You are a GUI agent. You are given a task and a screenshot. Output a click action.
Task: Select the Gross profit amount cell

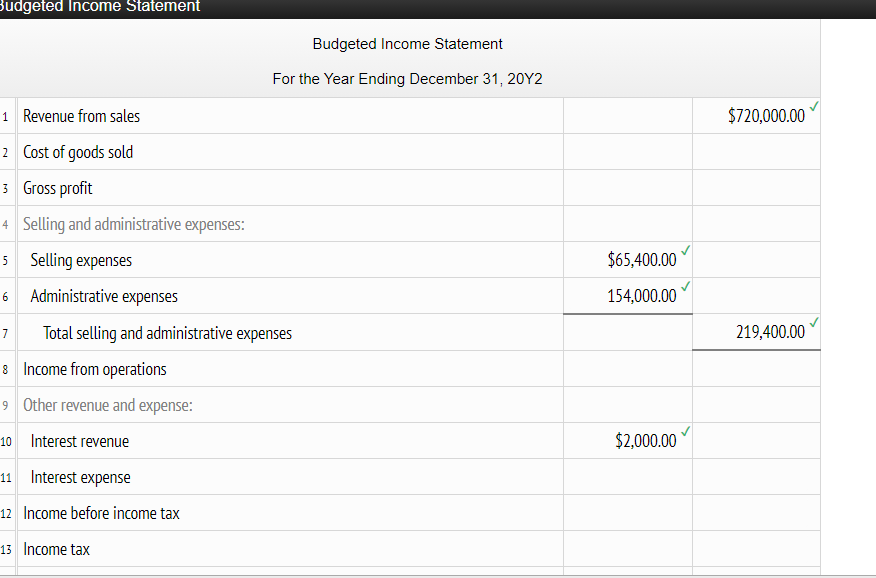(627, 187)
